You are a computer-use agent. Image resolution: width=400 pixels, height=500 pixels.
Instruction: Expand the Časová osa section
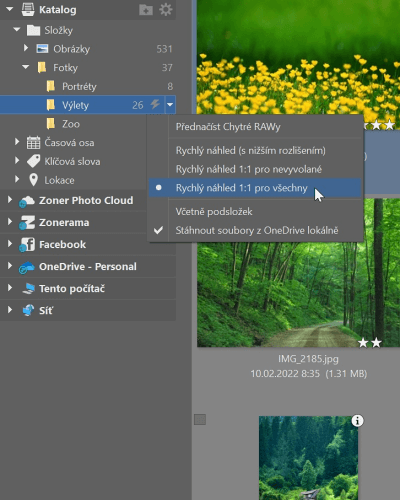(17, 142)
